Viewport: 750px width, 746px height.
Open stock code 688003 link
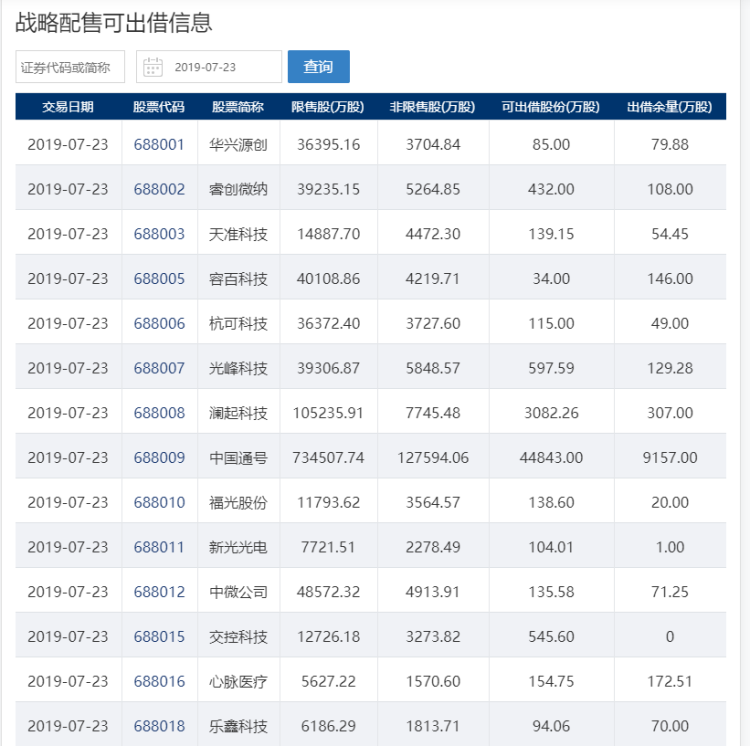pos(159,234)
